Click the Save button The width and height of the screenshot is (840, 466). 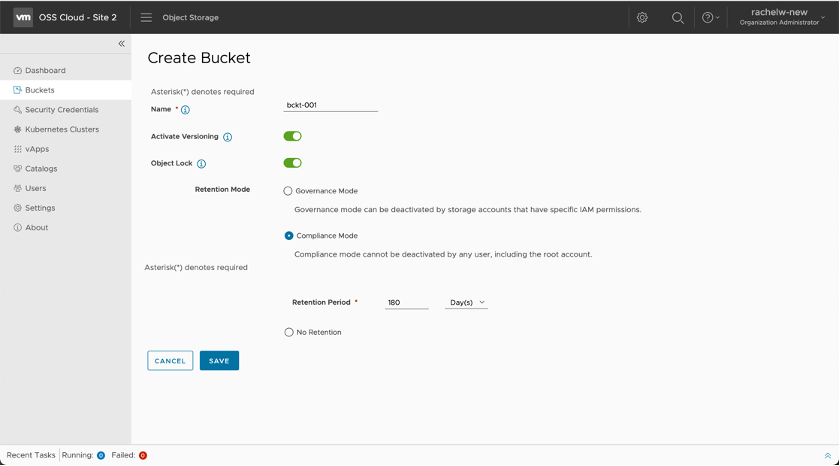pyautogui.click(x=219, y=361)
